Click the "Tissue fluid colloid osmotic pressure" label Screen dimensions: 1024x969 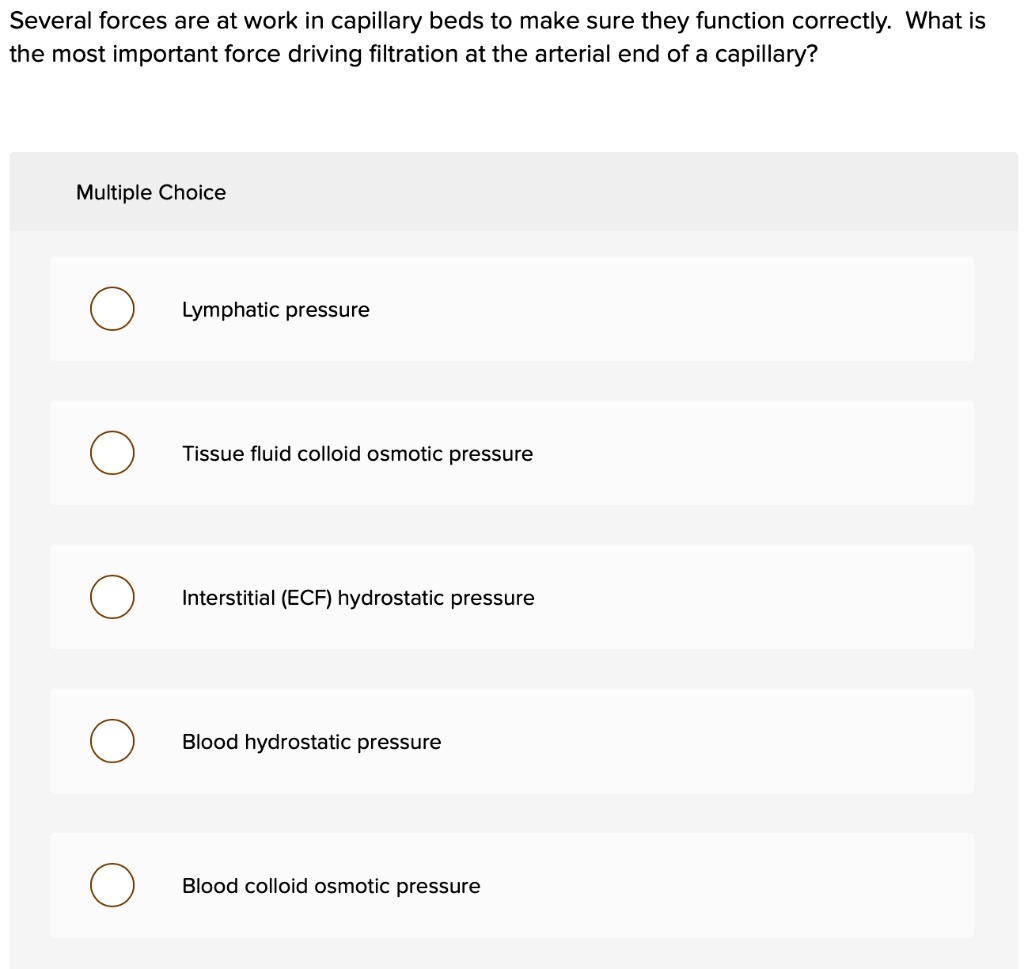[357, 454]
